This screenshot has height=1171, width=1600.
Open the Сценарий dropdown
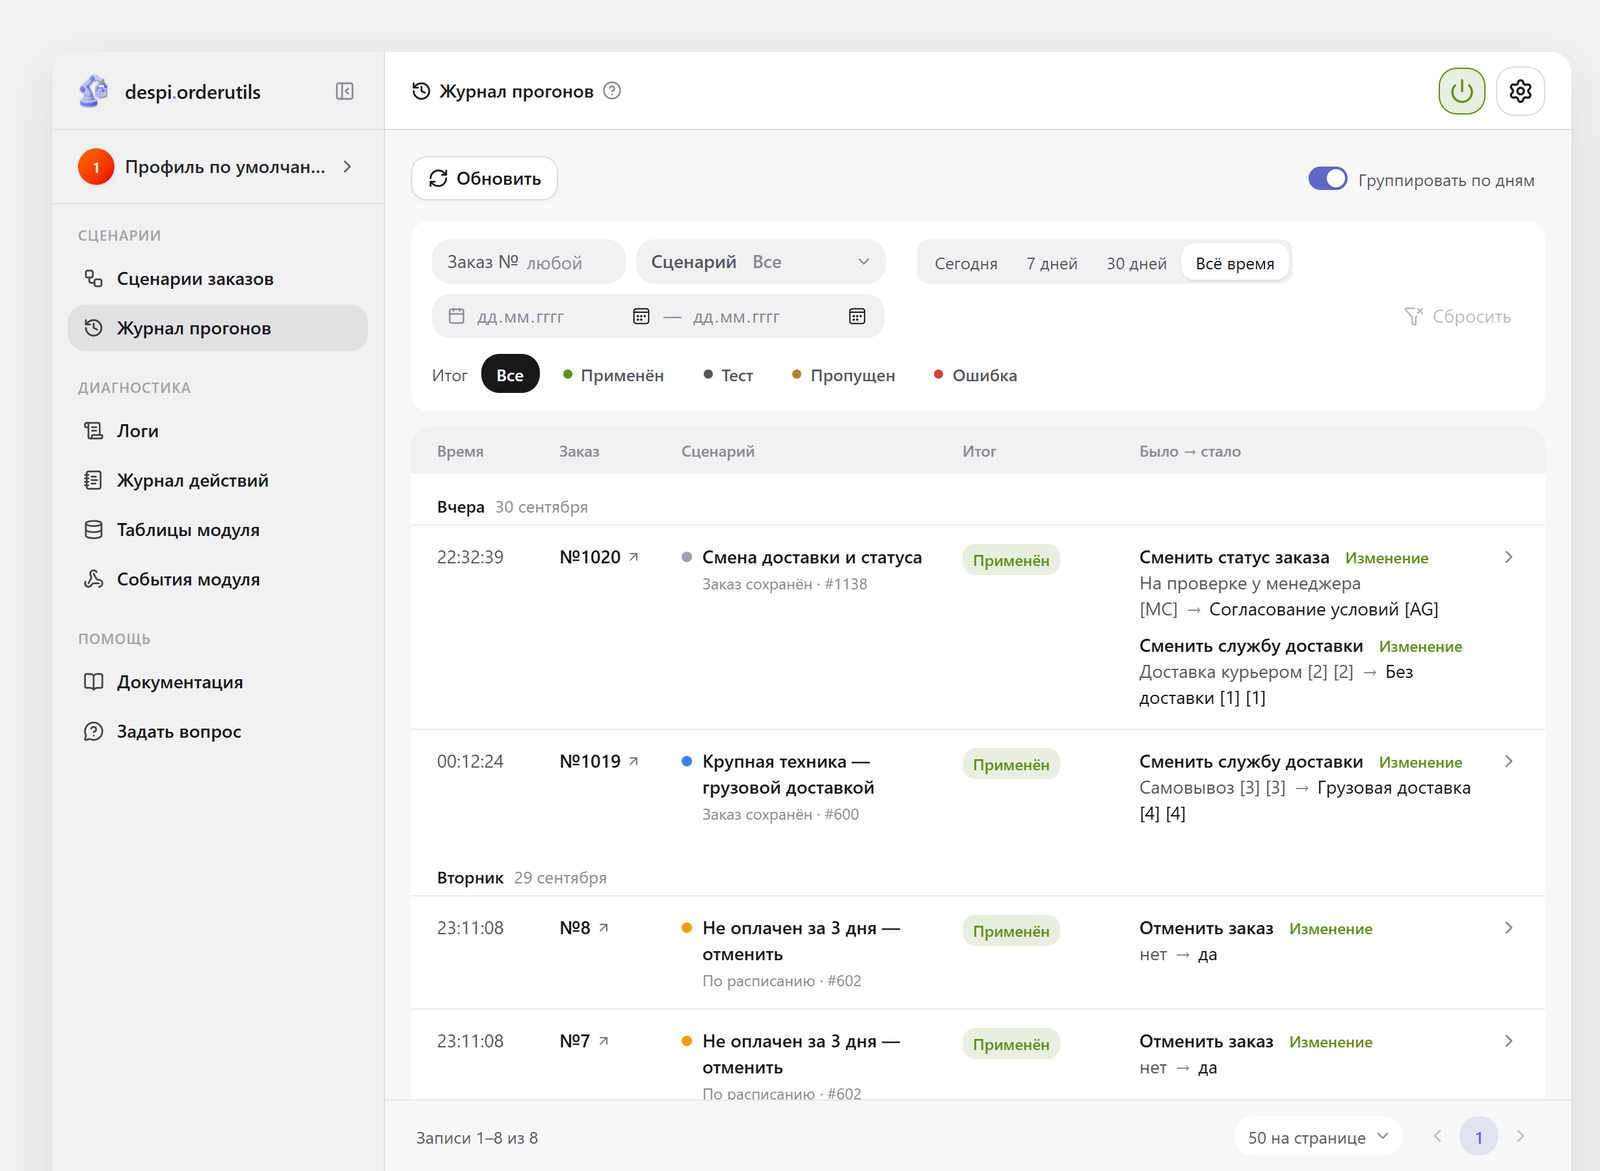(761, 262)
